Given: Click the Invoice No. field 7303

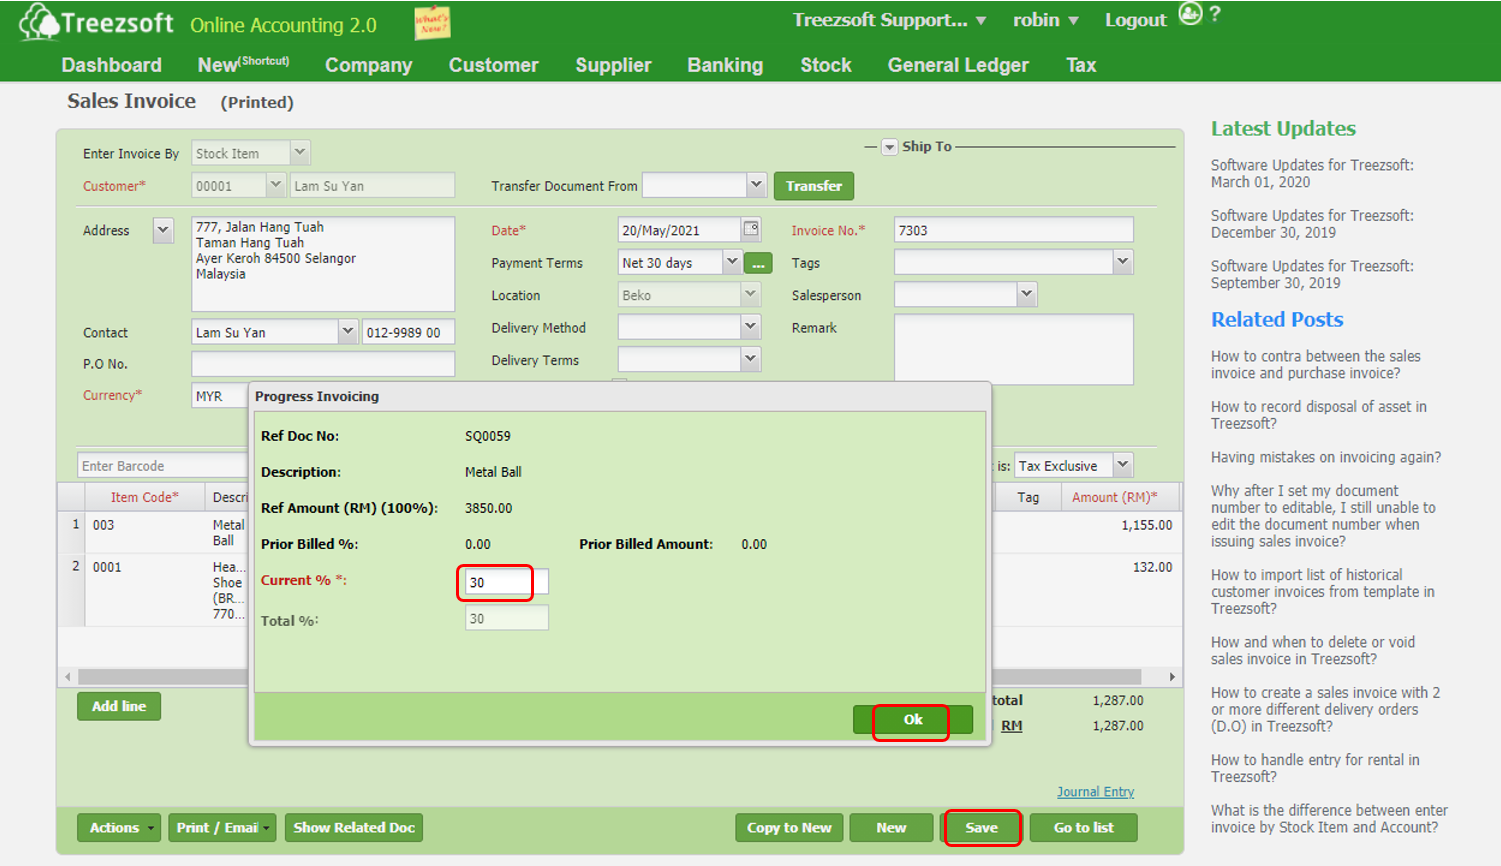Looking at the screenshot, I should [1013, 230].
